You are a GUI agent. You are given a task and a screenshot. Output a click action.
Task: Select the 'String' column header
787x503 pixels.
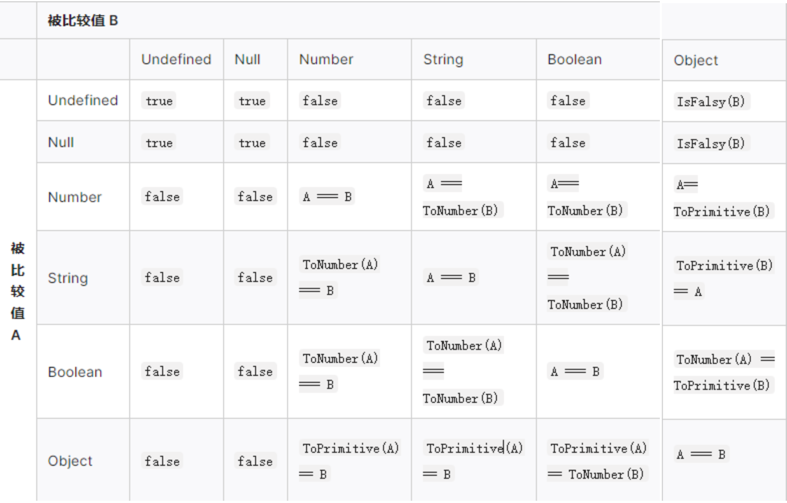click(443, 59)
